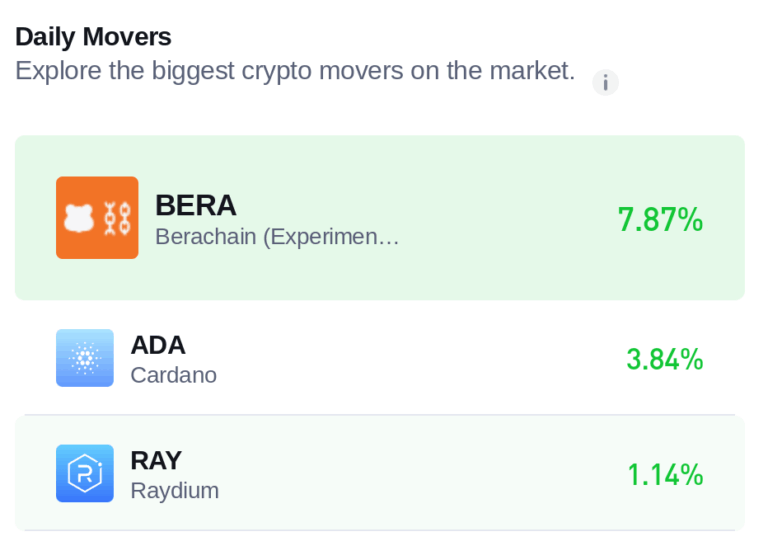Click the chain links in the BERA logo

pyautogui.click(x=117, y=218)
